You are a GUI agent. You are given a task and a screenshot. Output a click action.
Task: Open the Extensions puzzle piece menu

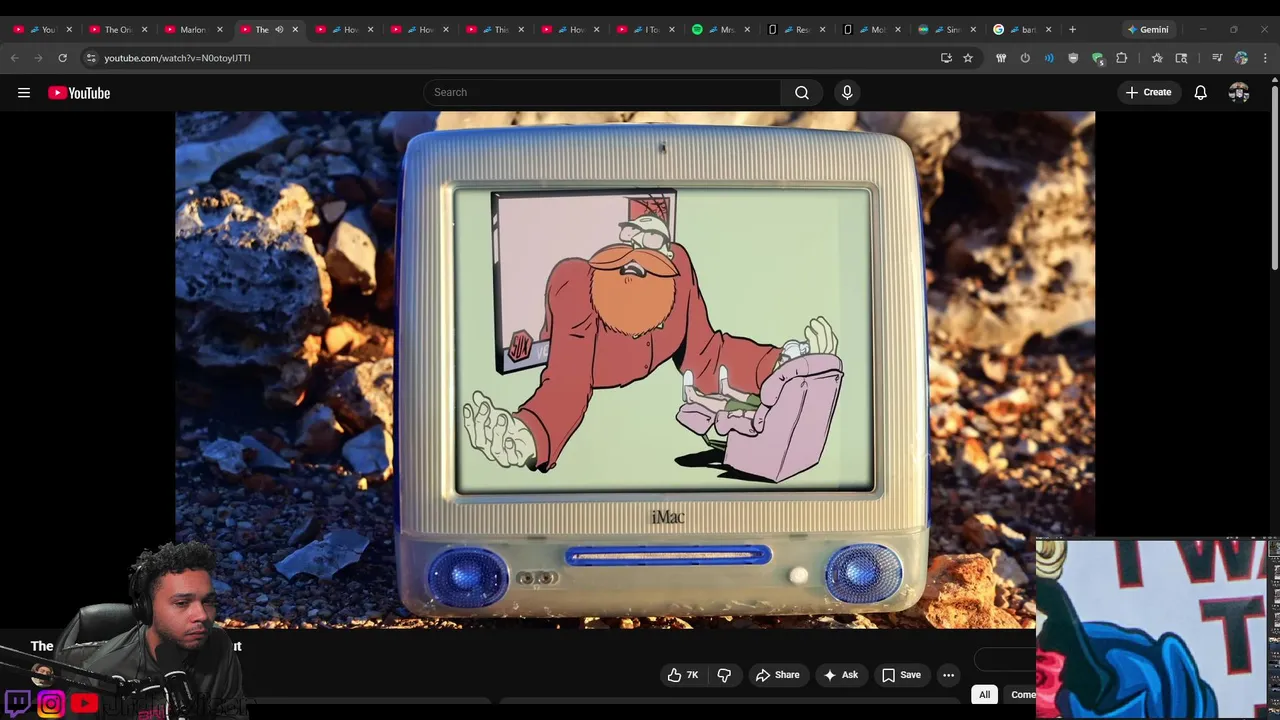pos(1121,58)
